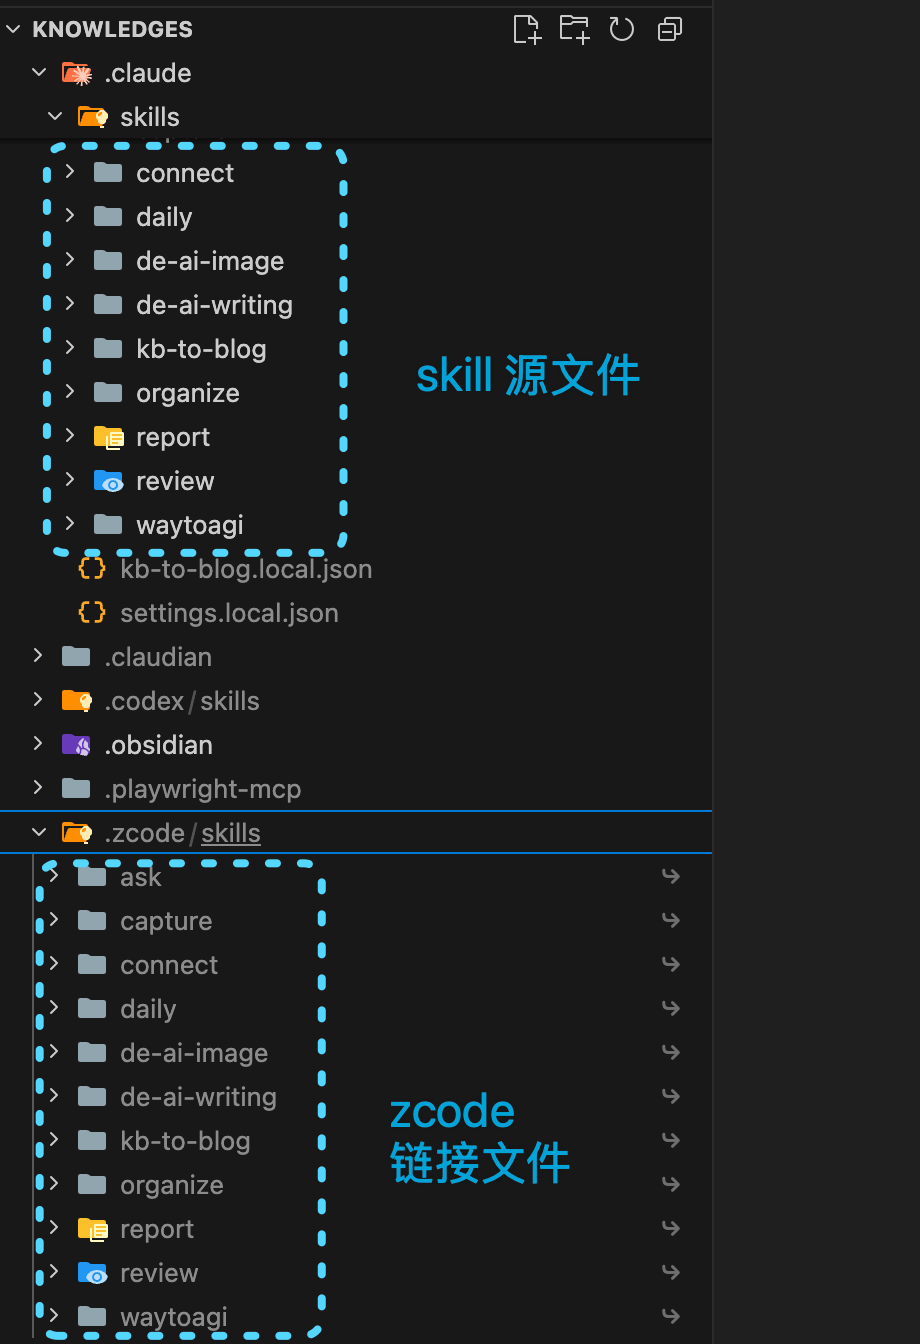Expand the waytoagi folder under .claude skills

(x=70, y=524)
